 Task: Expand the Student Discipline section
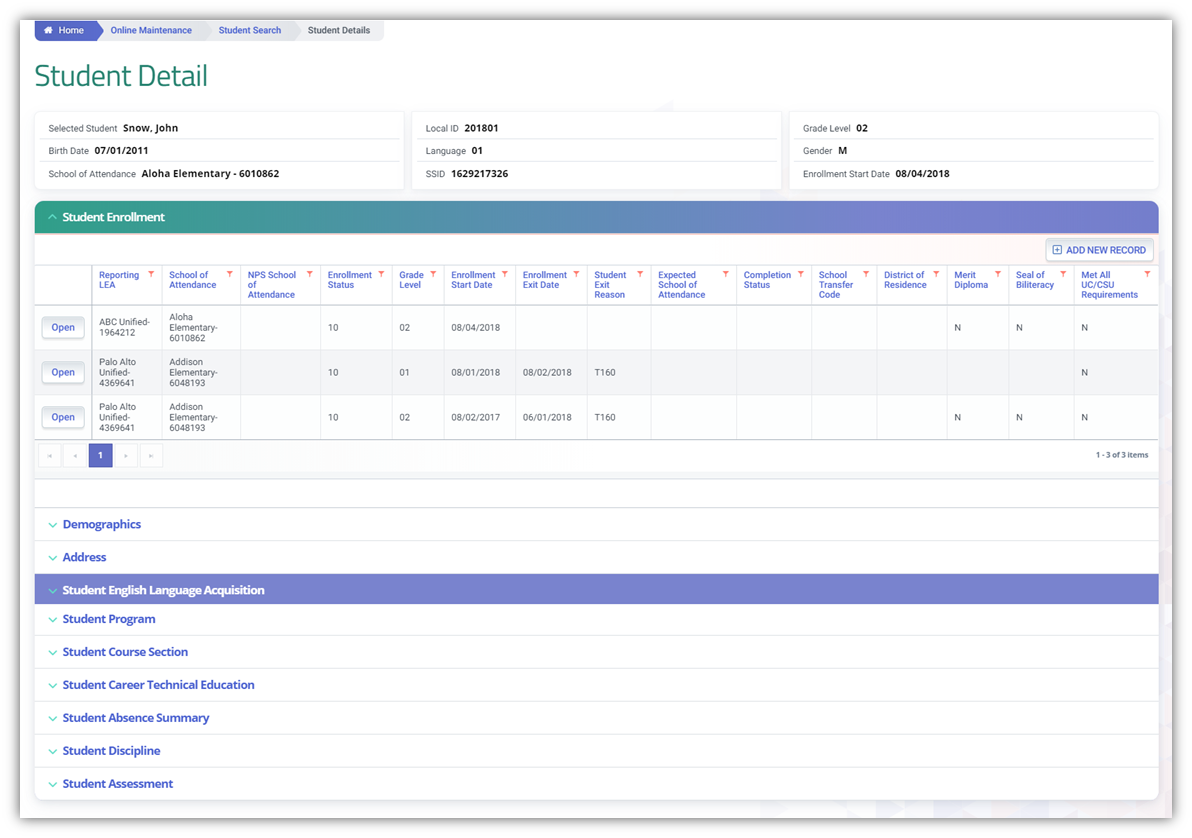pos(111,751)
